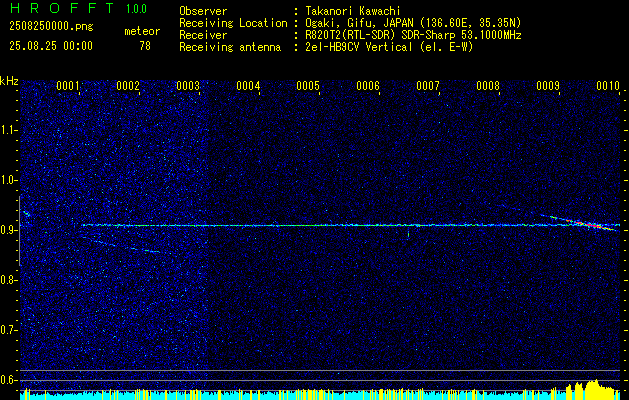Click the horizontal carrier line at 0.9 kHz
This screenshot has width=629, height=400.
click(351, 225)
